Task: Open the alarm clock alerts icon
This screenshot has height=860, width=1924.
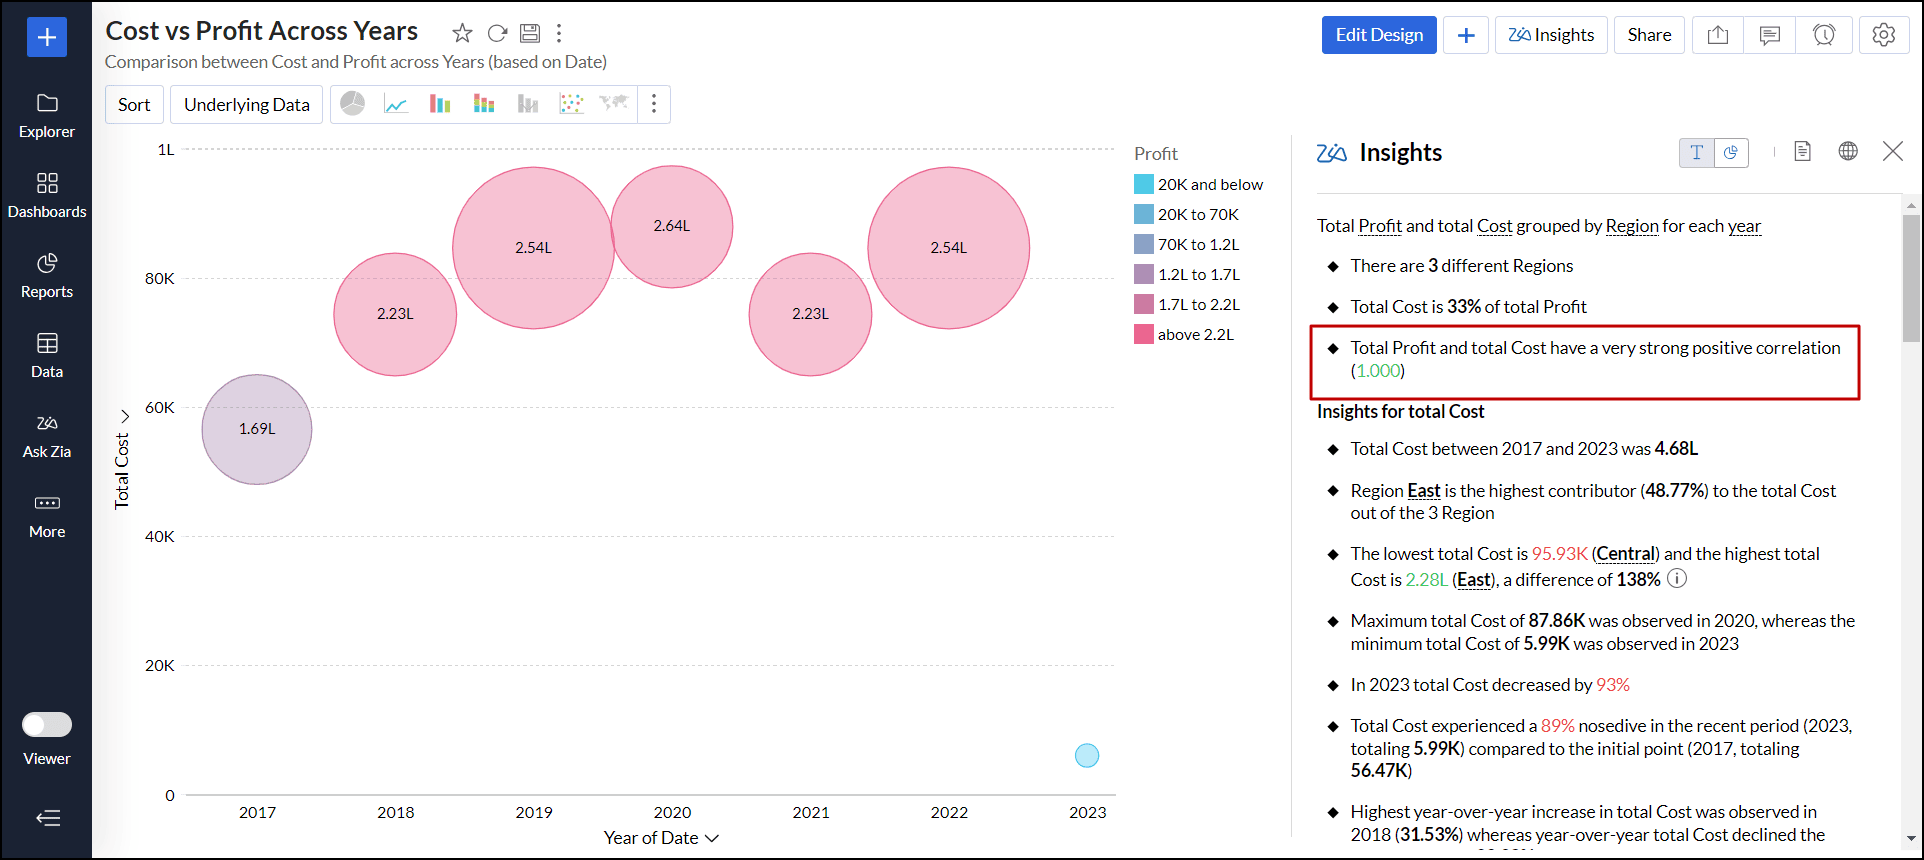Action: click(1824, 35)
